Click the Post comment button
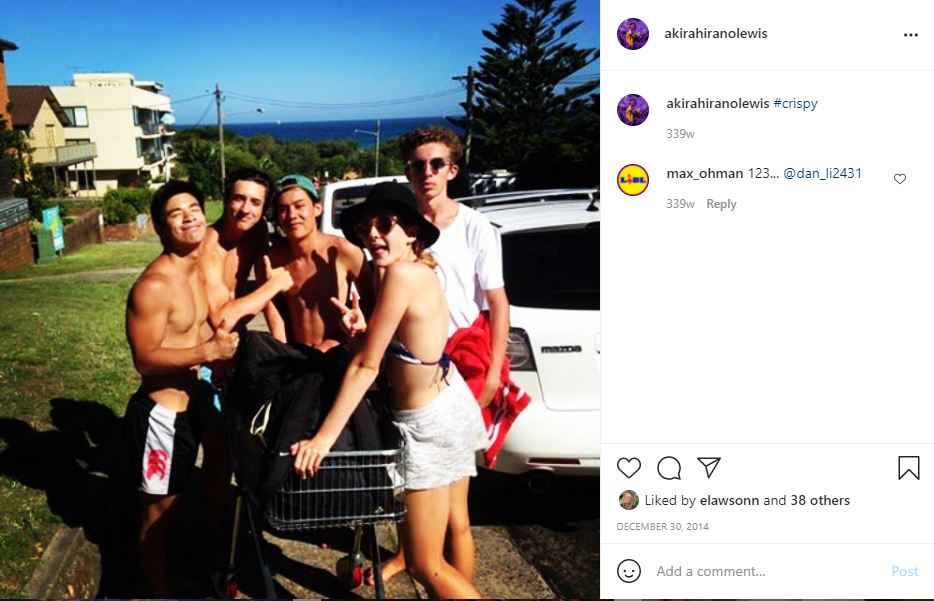 (904, 571)
